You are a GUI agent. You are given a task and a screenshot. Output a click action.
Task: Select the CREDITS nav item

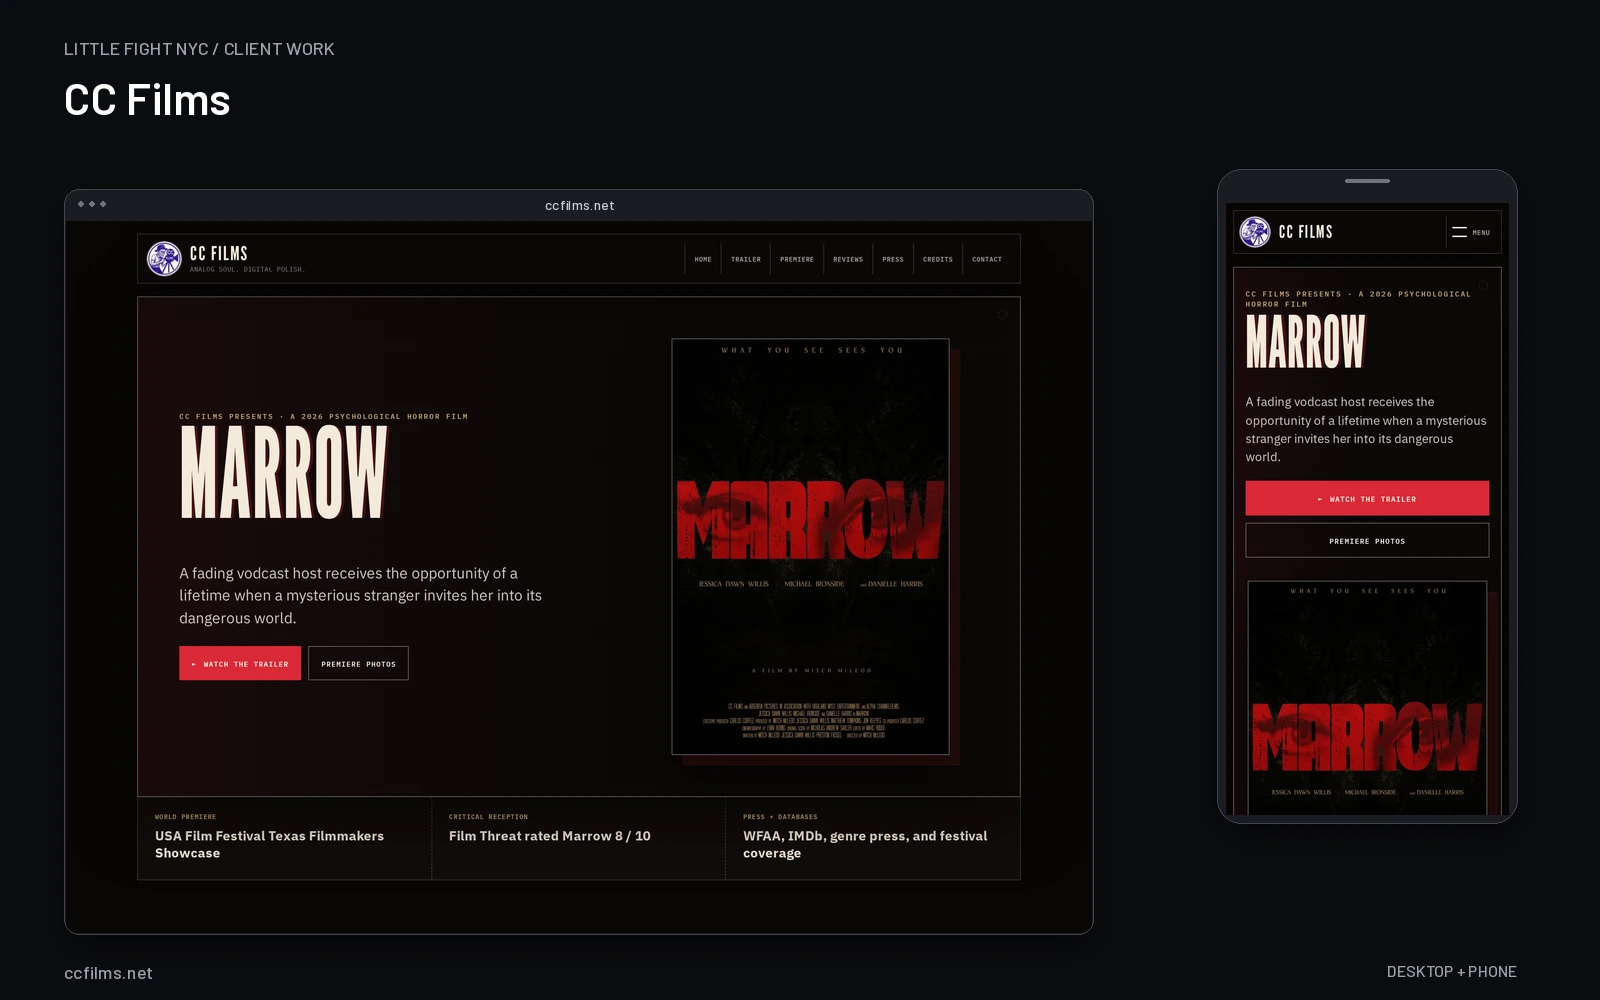[938, 259]
